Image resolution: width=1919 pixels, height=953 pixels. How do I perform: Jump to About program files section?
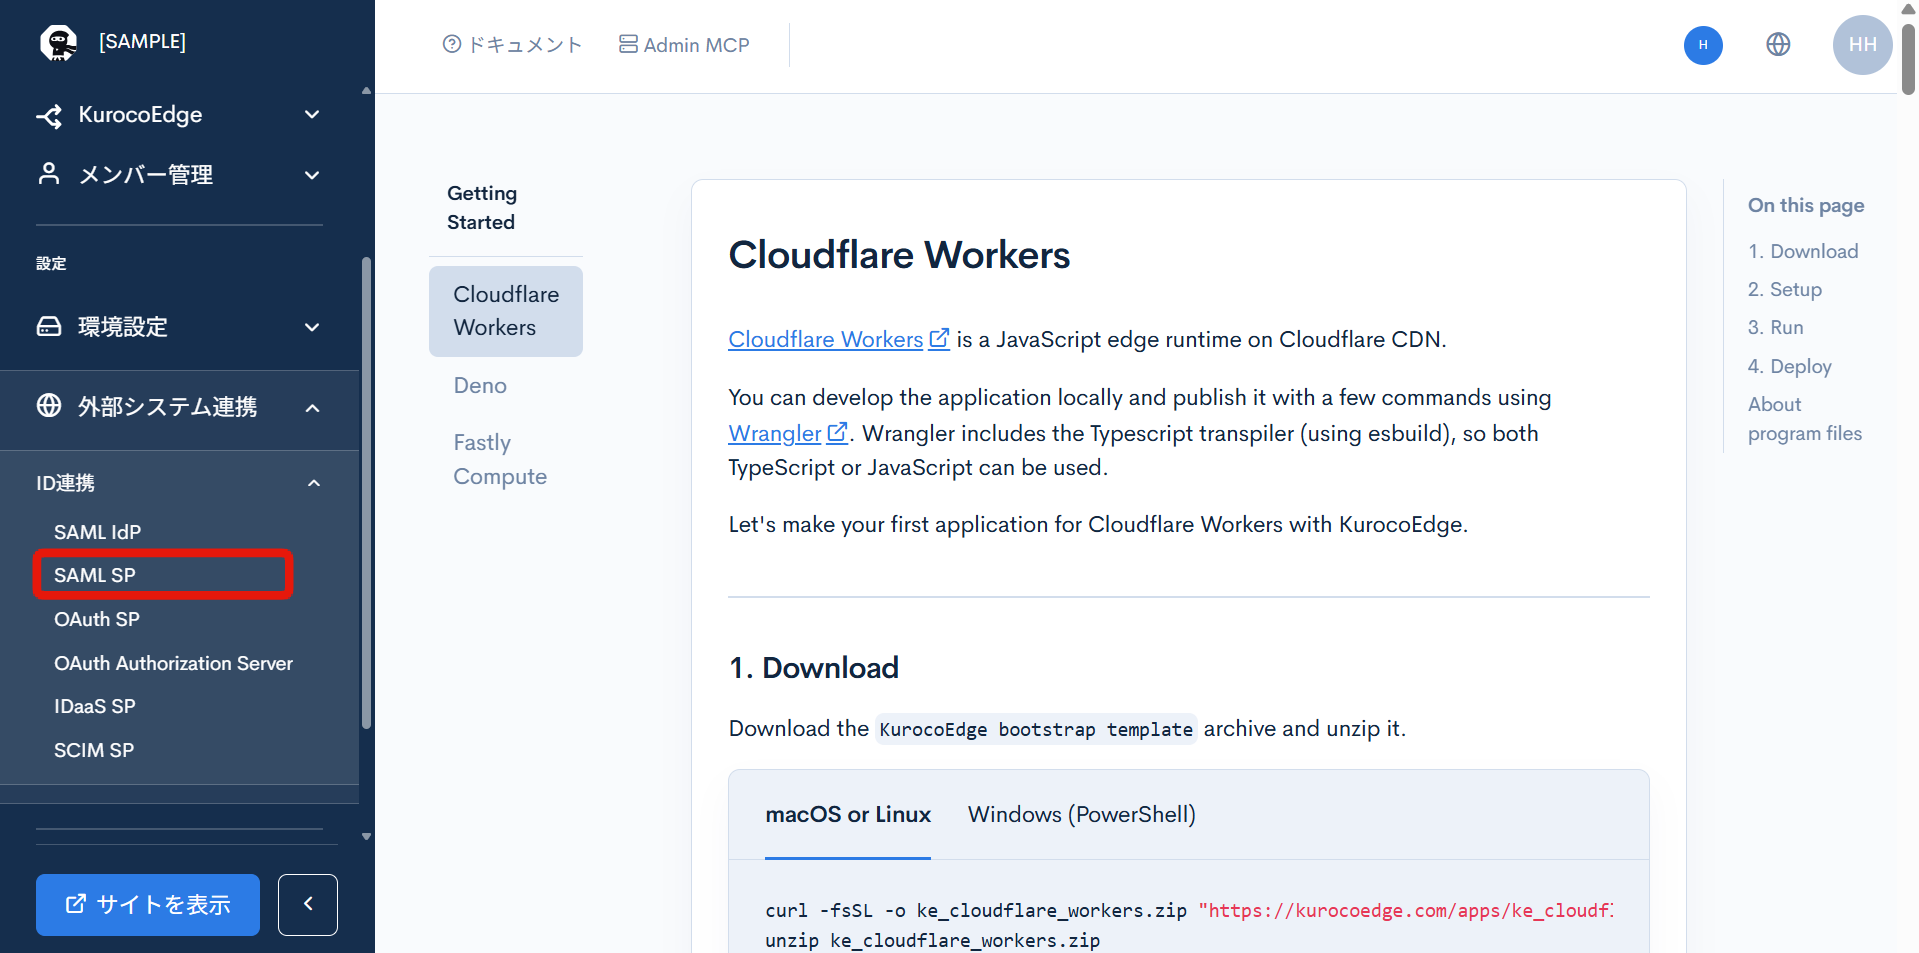point(1805,418)
